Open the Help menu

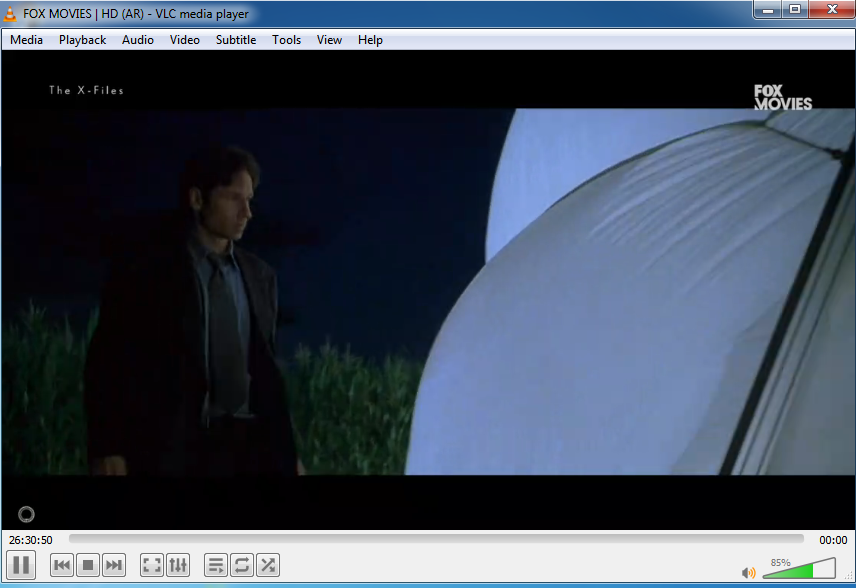tap(370, 40)
